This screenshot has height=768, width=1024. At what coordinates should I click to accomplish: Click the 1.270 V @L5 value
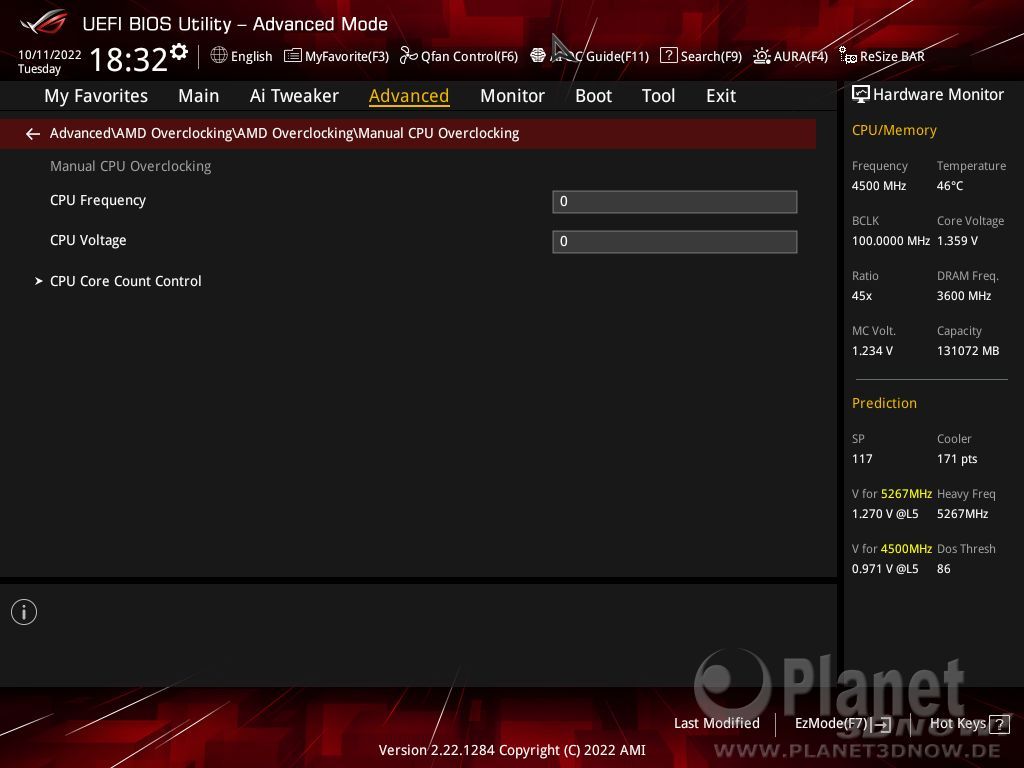[x=885, y=514]
